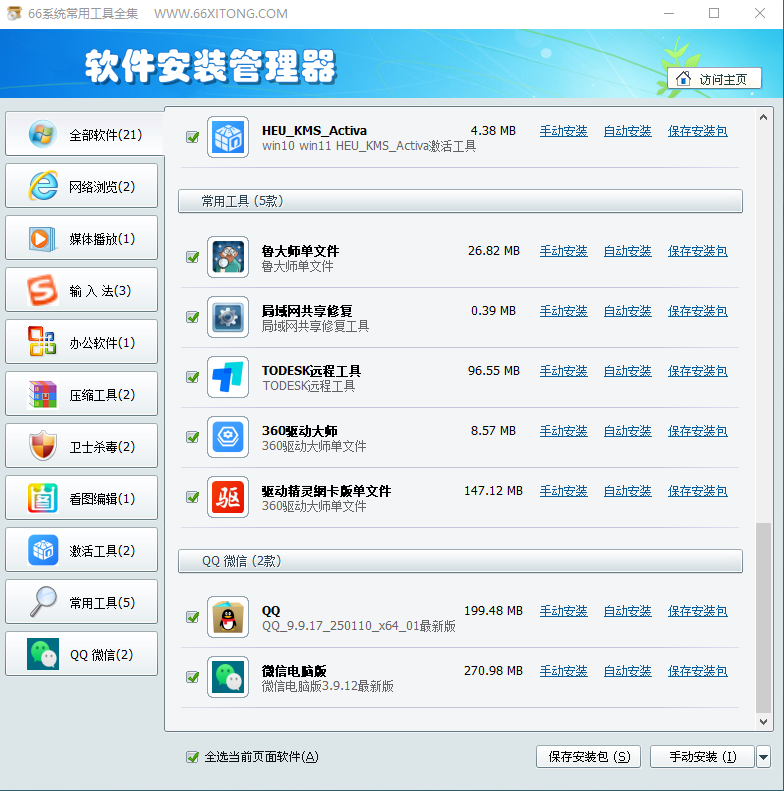Toggle the TODESK远程工具 checkbox

[193, 377]
